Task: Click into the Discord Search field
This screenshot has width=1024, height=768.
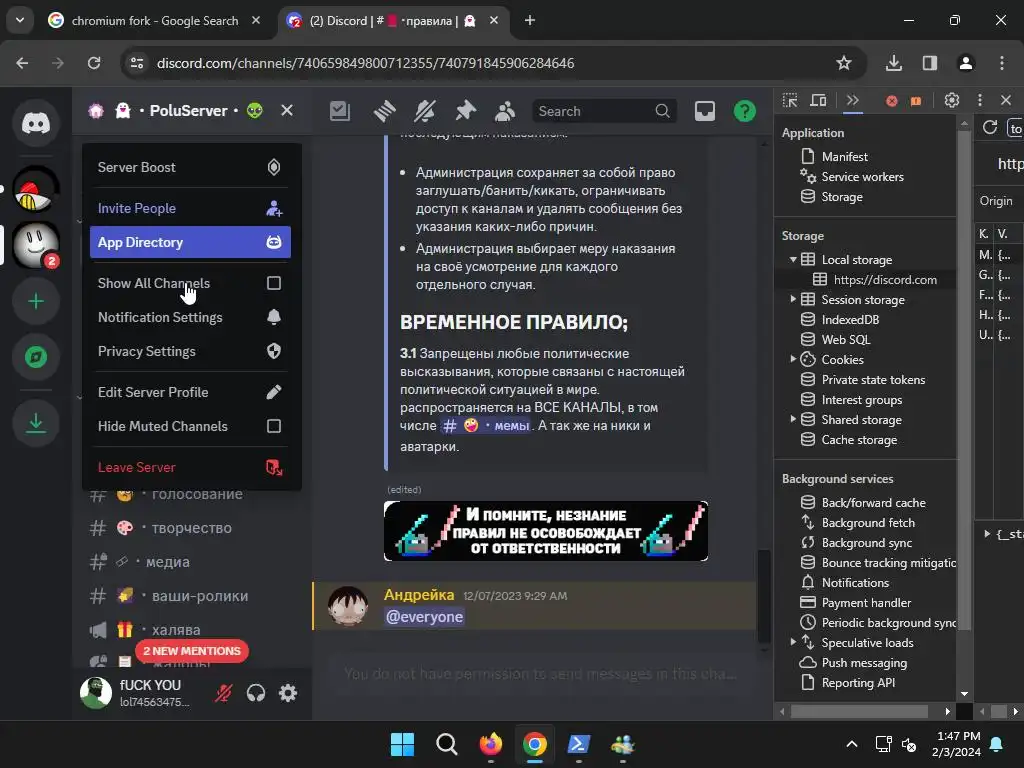Action: click(604, 111)
